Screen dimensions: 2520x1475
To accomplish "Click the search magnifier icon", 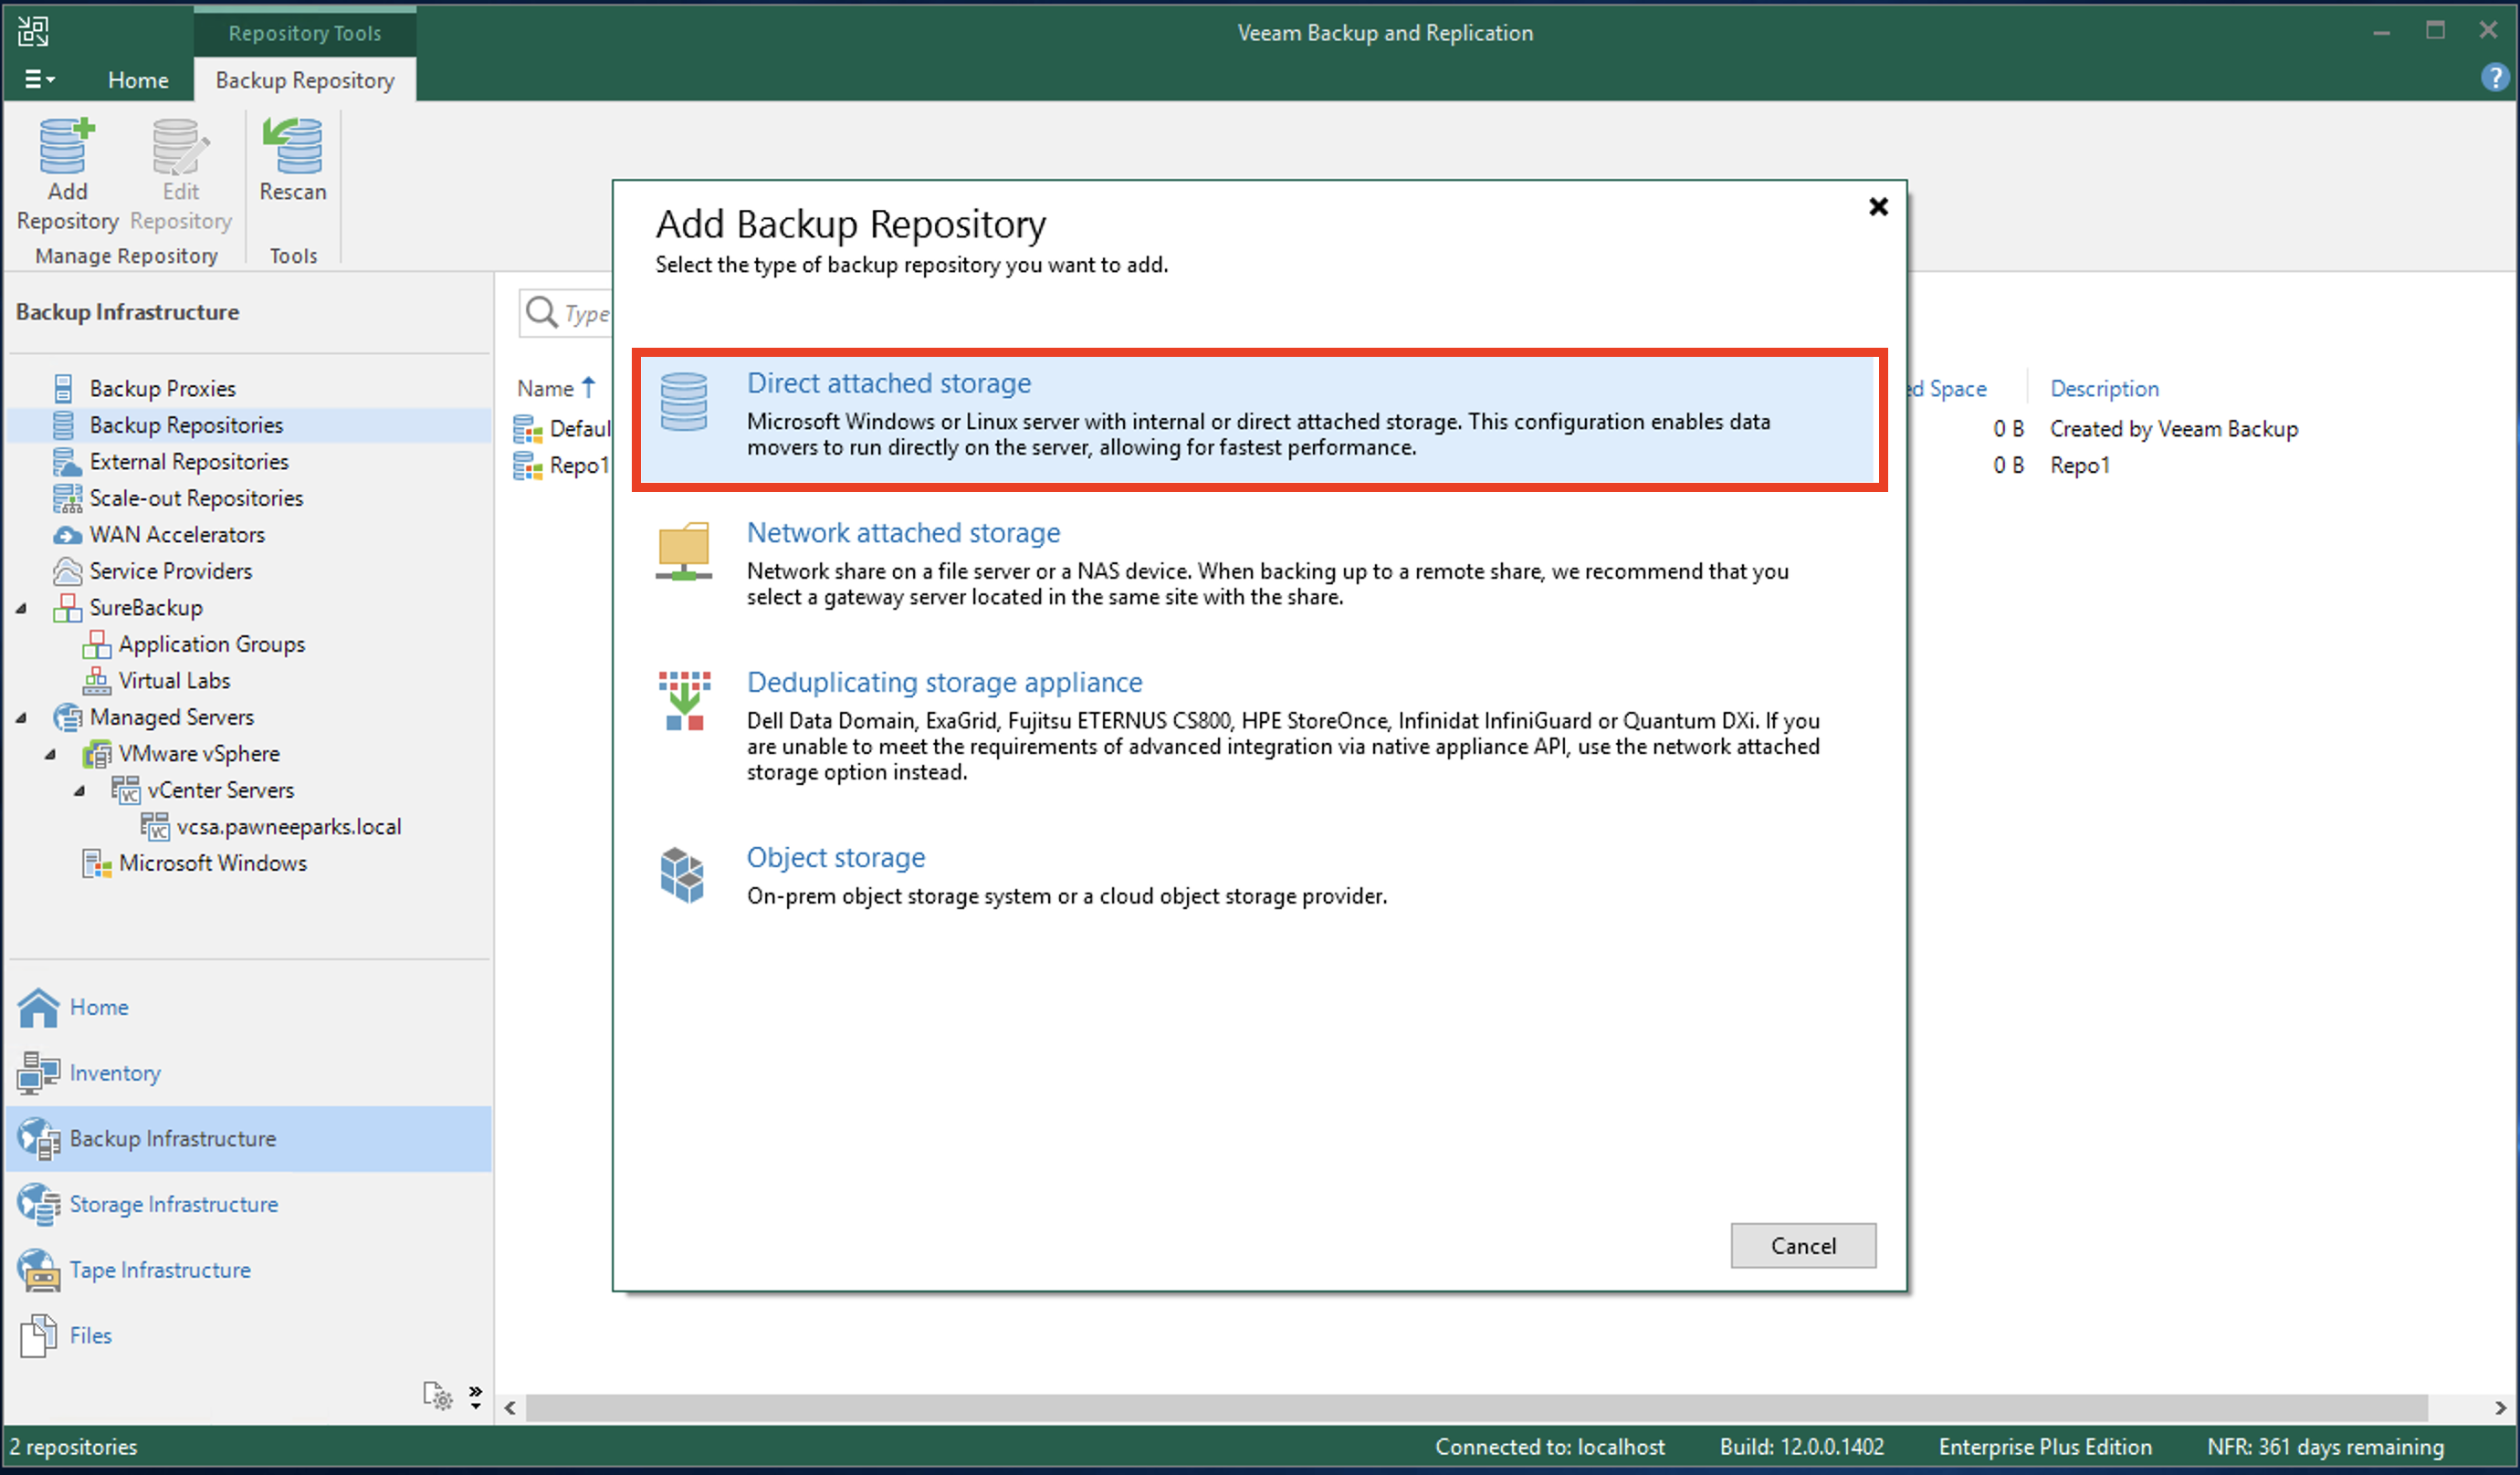I will pyautogui.click(x=541, y=313).
